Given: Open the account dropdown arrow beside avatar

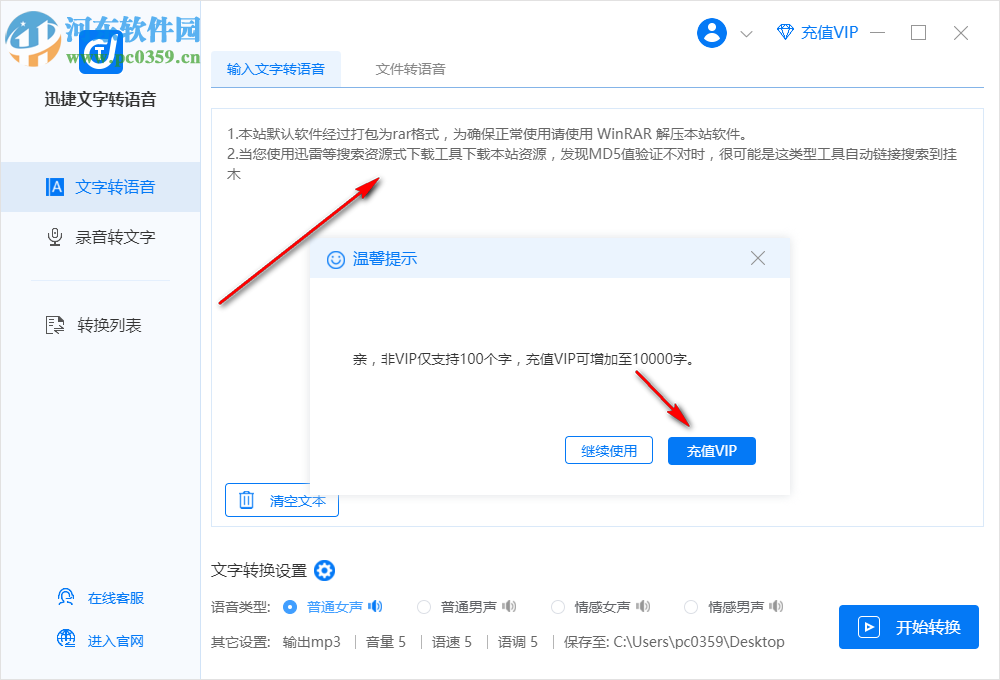Looking at the screenshot, I should (745, 33).
